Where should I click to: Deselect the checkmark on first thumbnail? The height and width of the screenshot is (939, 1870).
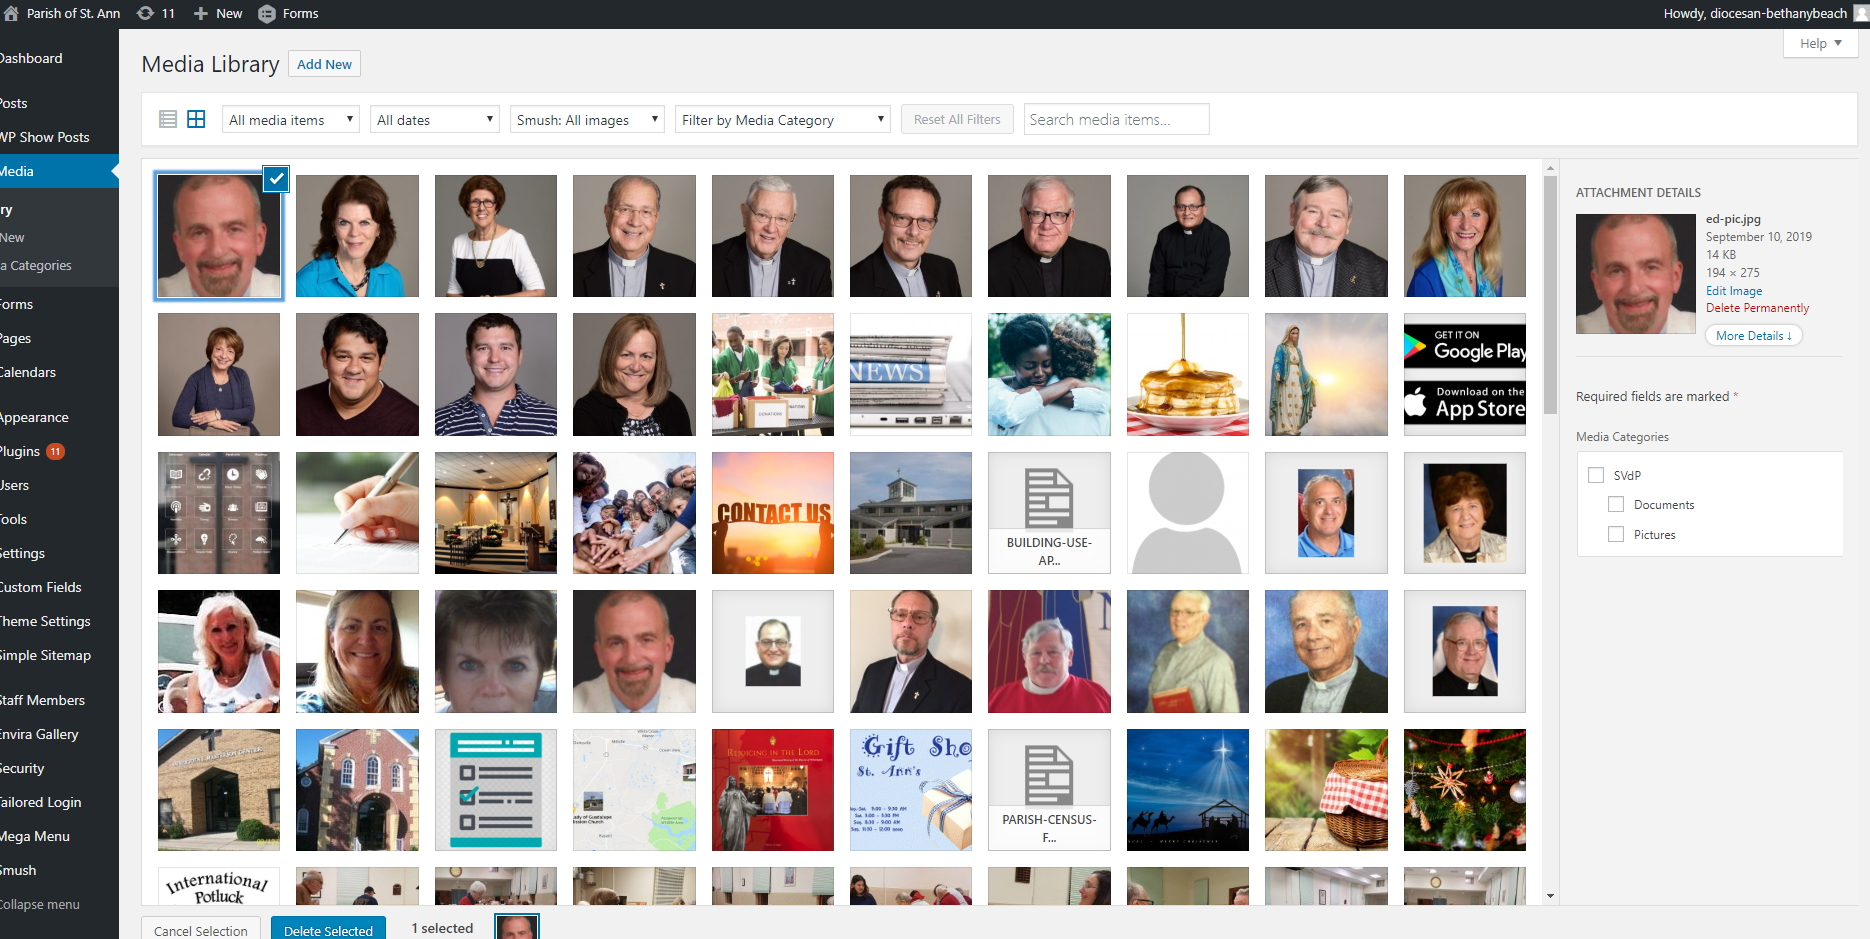pyautogui.click(x=276, y=179)
